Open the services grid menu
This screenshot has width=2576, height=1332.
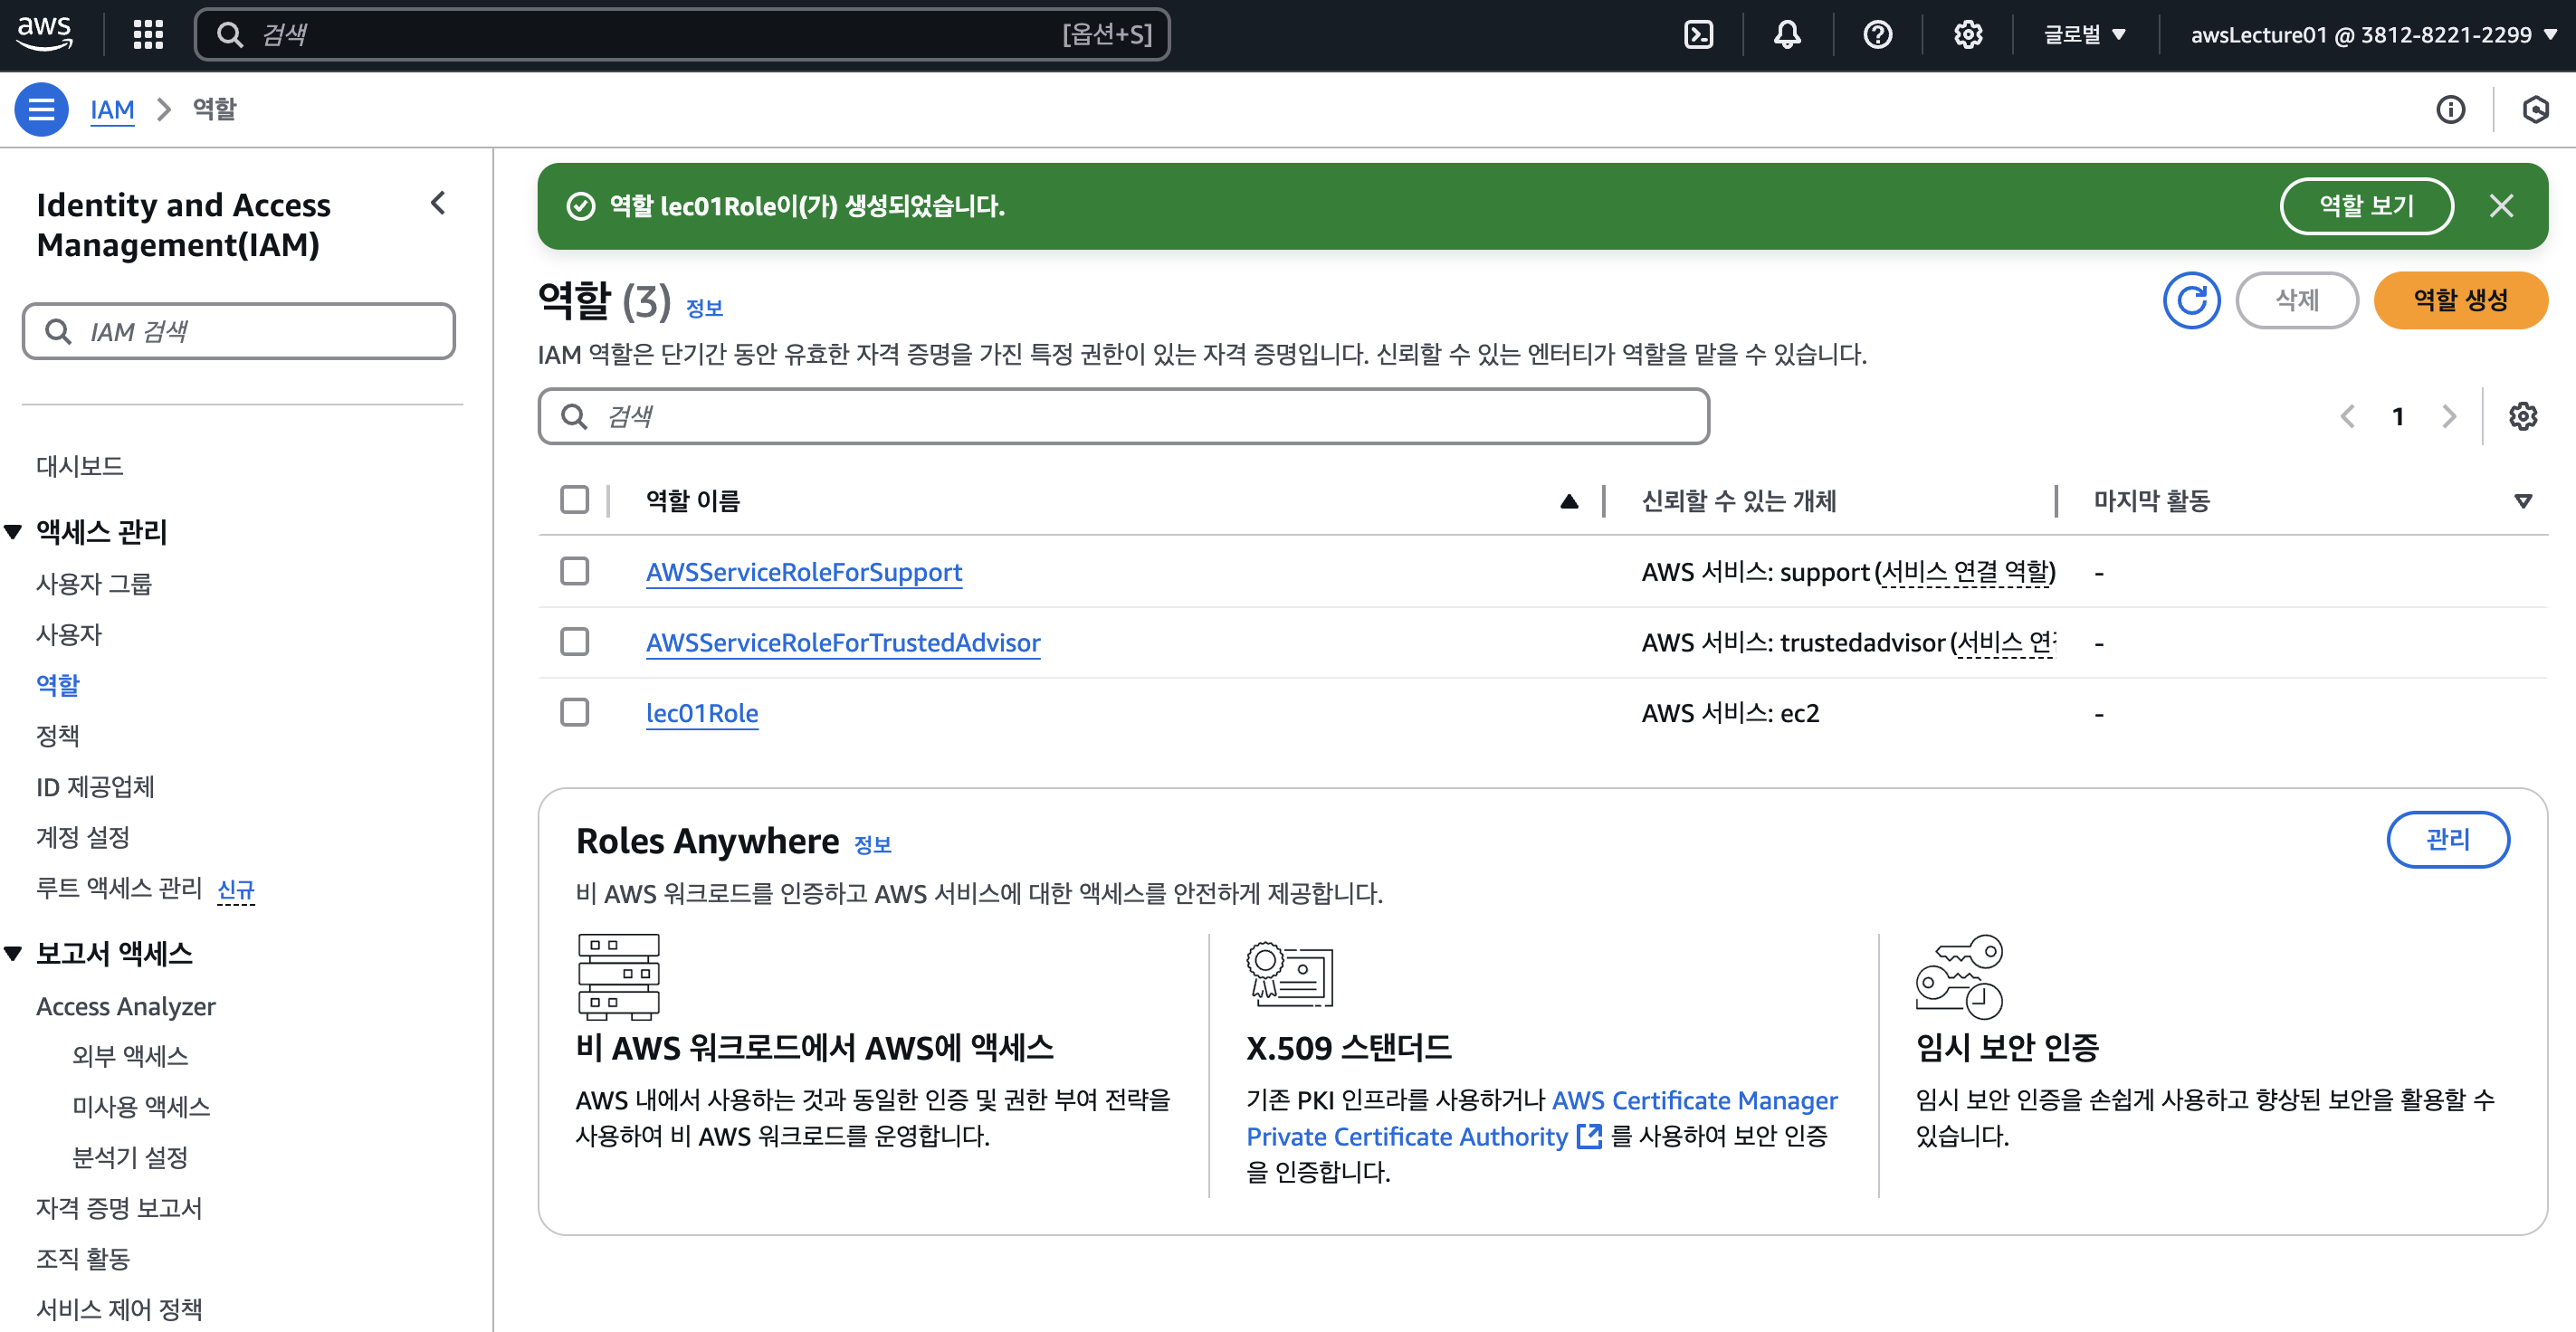pyautogui.click(x=148, y=34)
